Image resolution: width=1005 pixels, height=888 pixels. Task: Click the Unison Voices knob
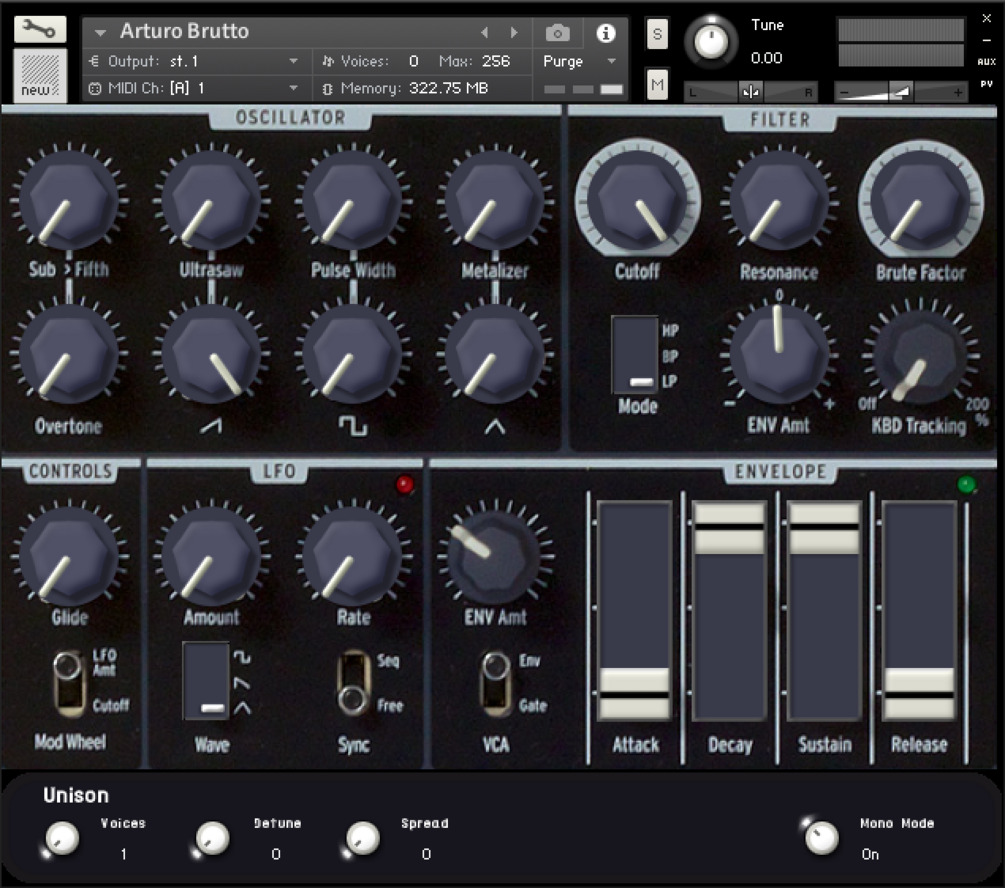tap(62, 839)
